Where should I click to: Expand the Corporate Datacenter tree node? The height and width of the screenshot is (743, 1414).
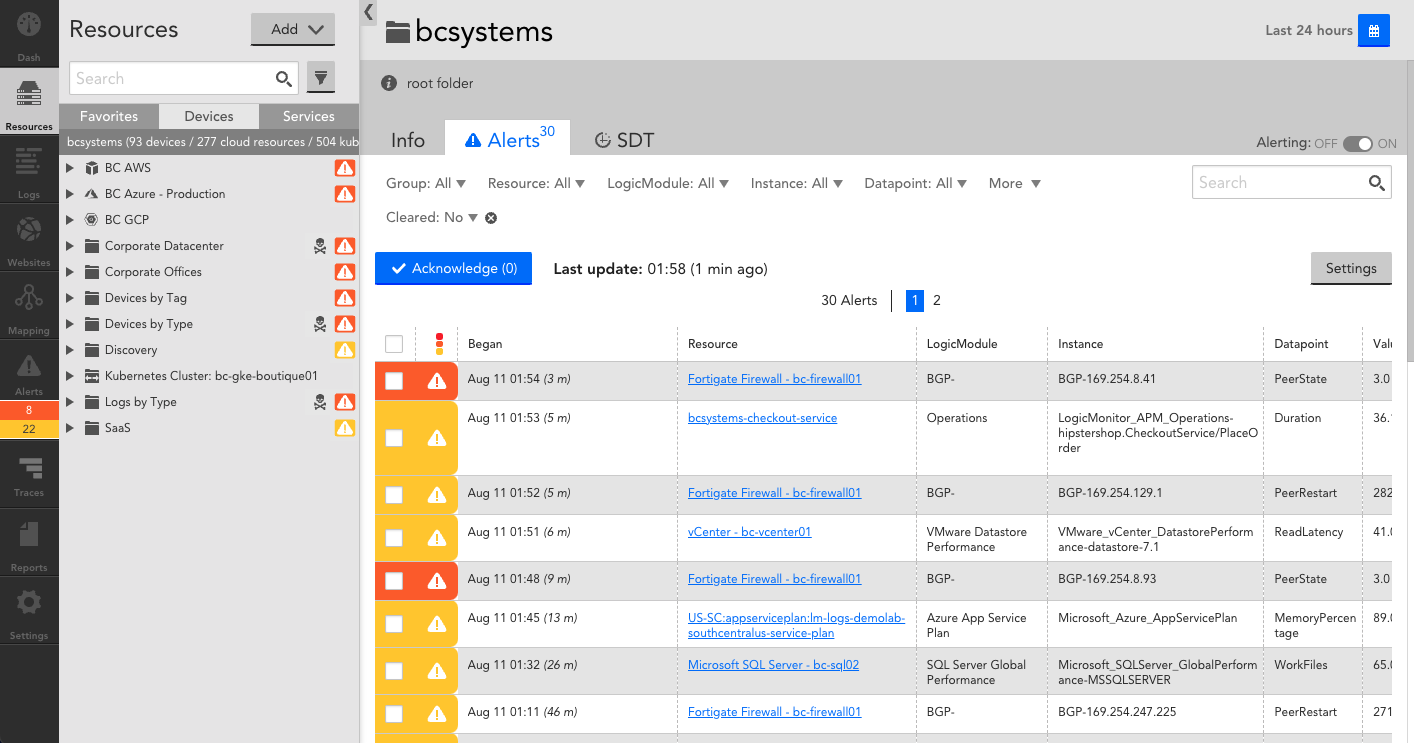point(70,246)
